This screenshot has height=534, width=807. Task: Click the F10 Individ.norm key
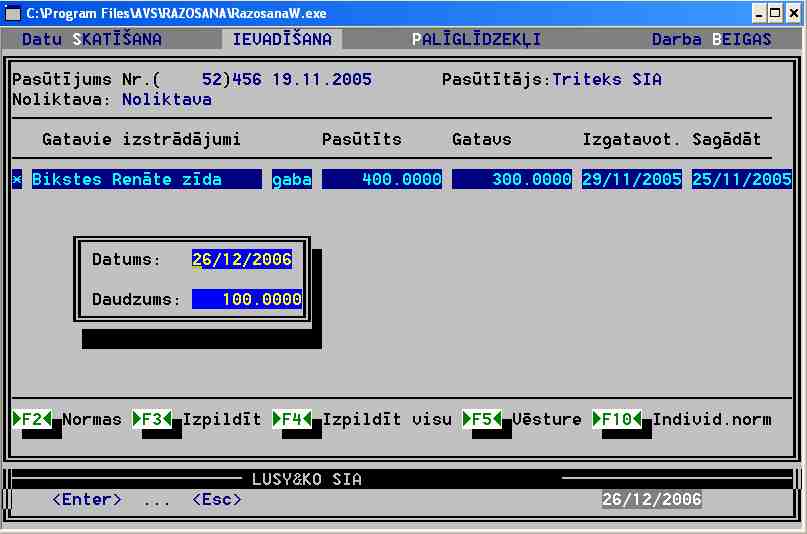pos(682,420)
